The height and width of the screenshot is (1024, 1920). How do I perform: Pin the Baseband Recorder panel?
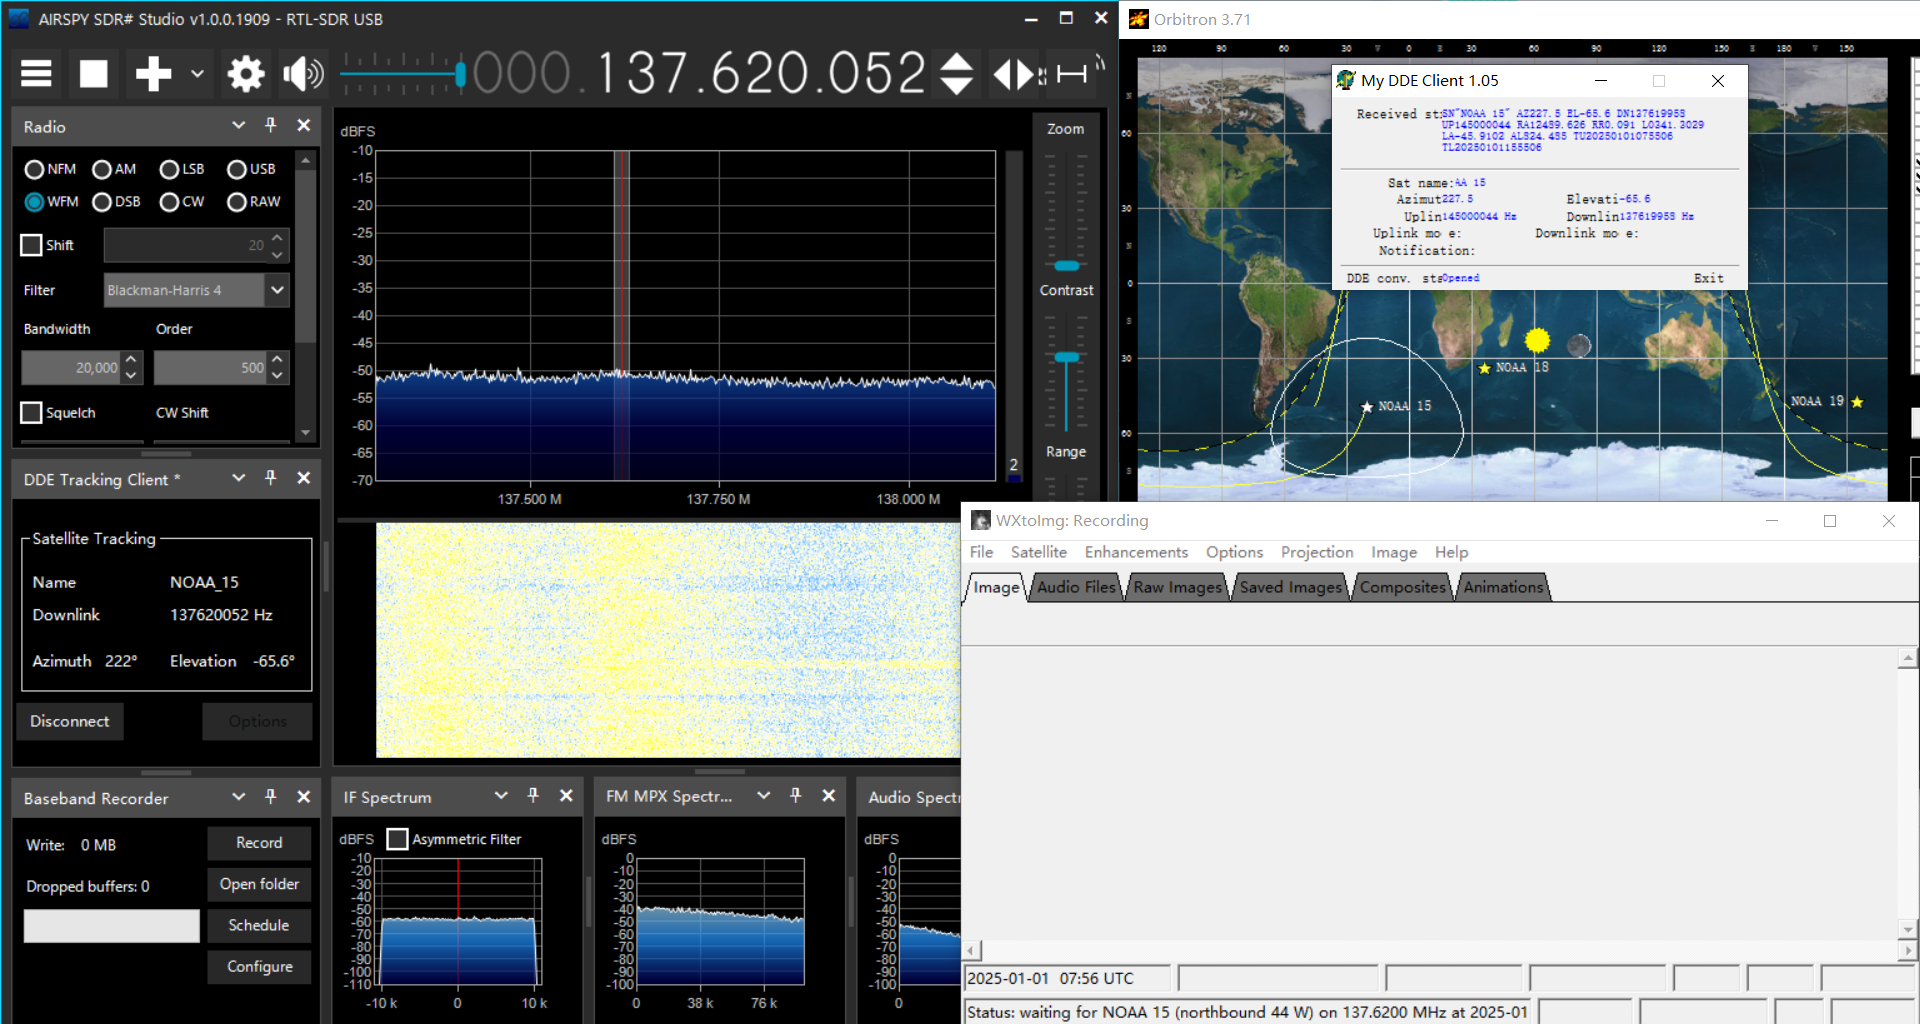pyautogui.click(x=270, y=797)
